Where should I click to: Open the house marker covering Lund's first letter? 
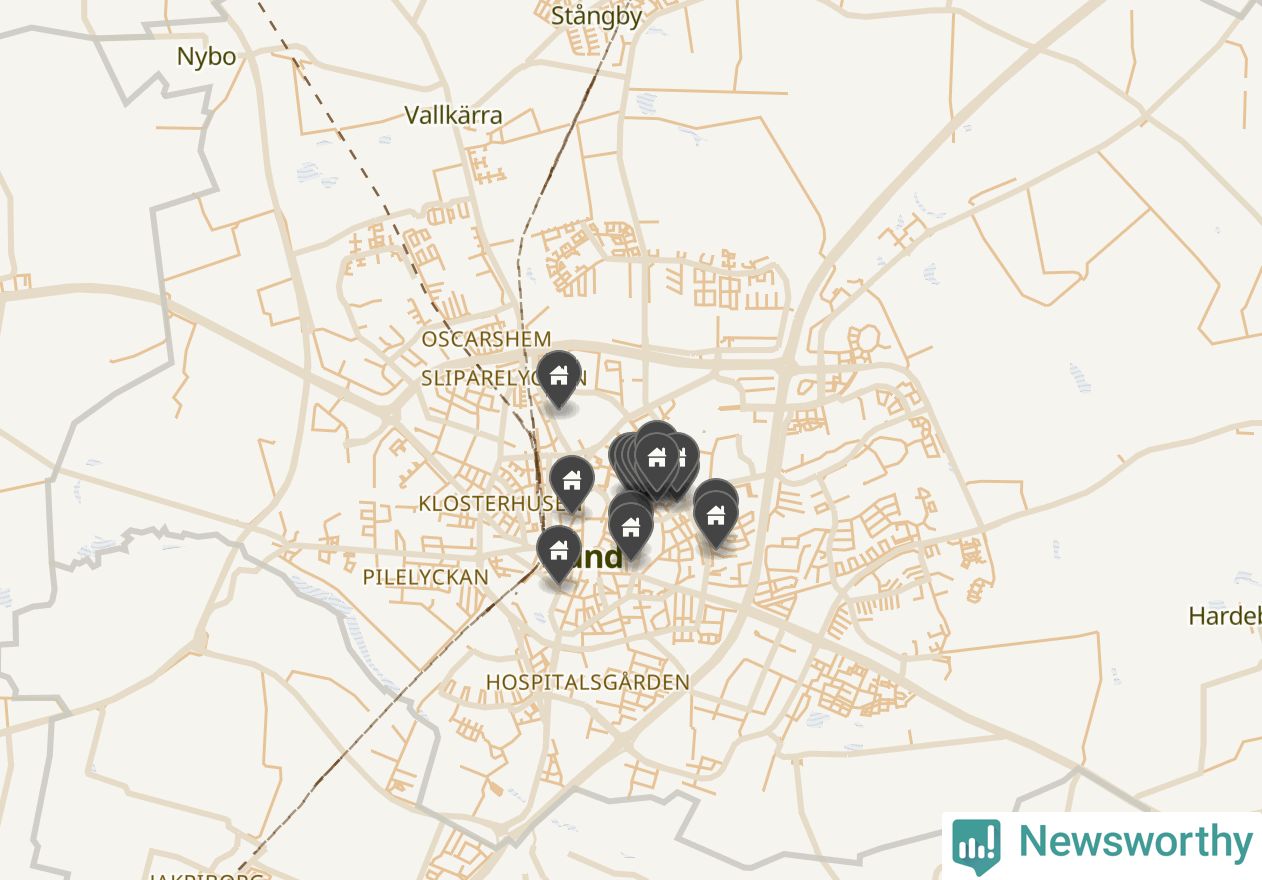(559, 550)
